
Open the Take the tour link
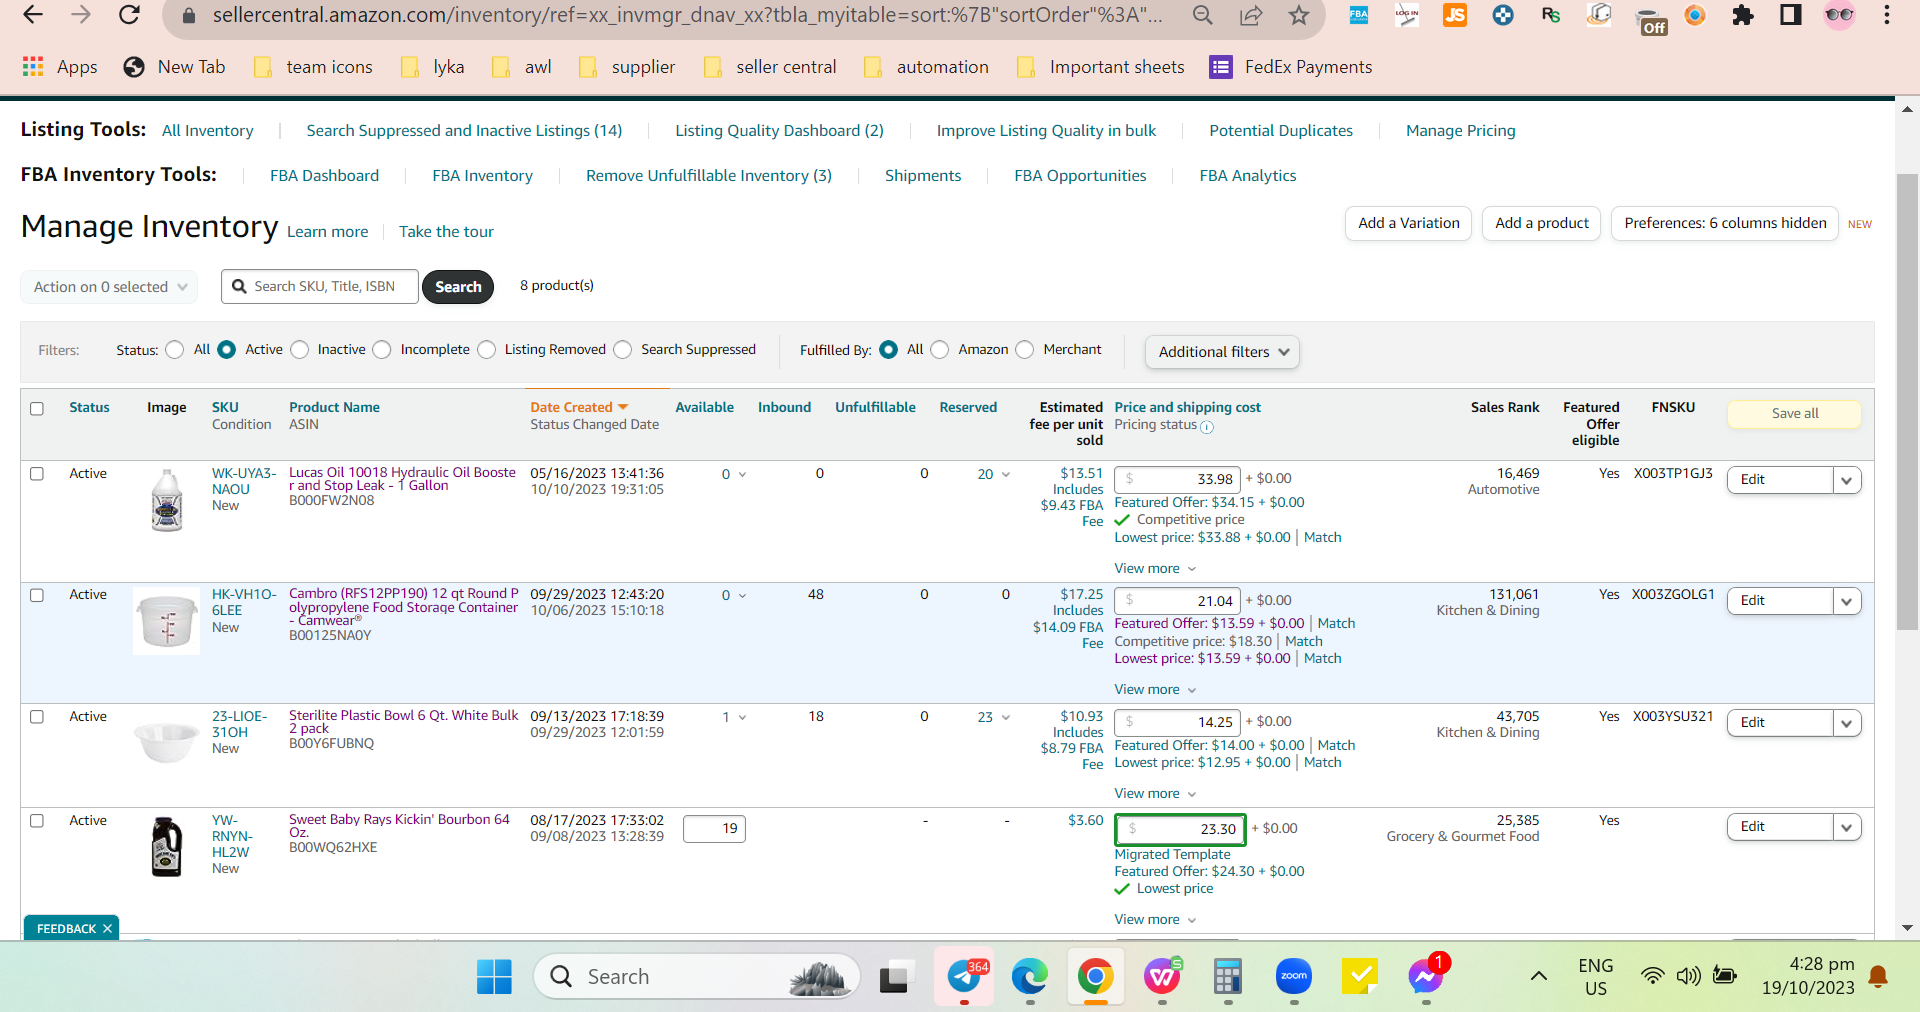point(446,232)
